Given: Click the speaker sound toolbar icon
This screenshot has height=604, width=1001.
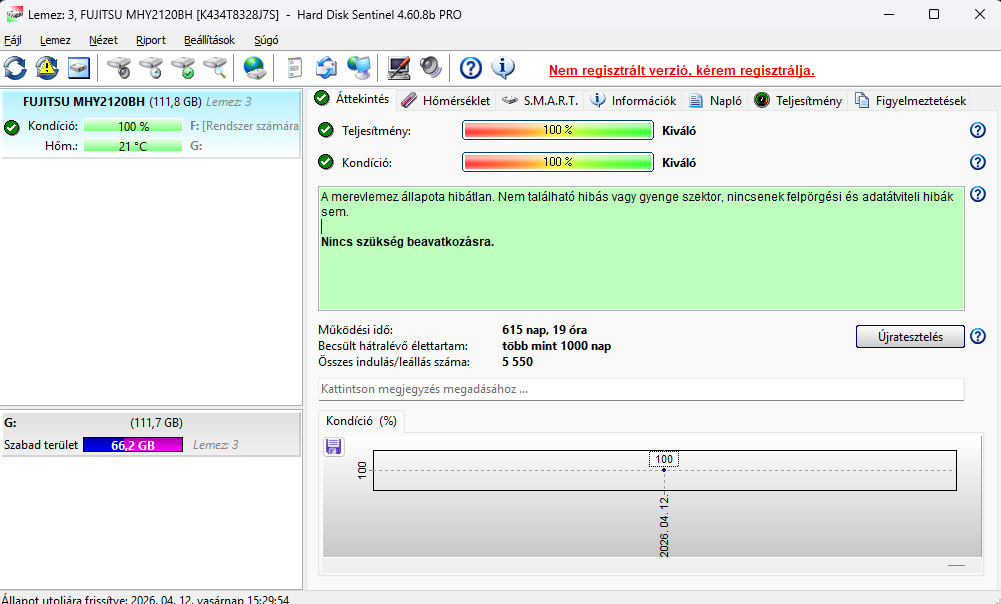Looking at the screenshot, I should click(x=431, y=68).
